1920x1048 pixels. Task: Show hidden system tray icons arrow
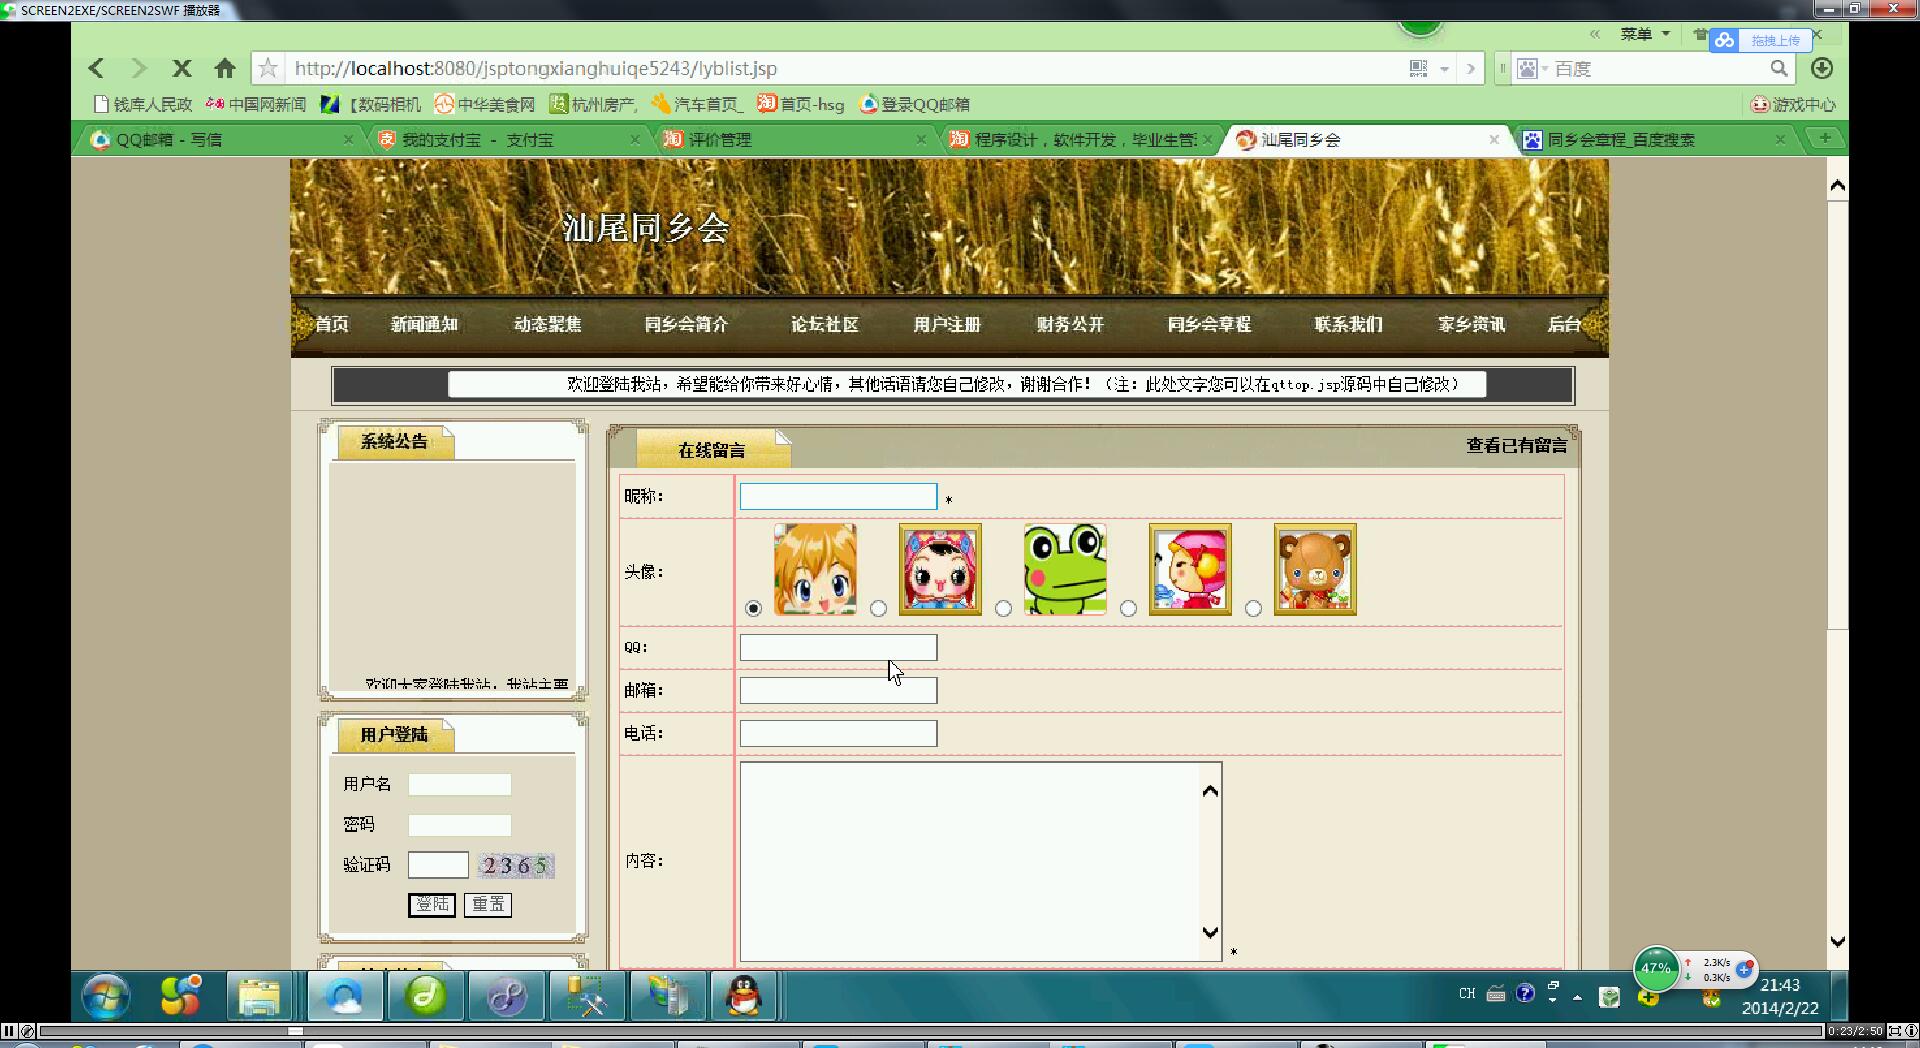click(1577, 997)
